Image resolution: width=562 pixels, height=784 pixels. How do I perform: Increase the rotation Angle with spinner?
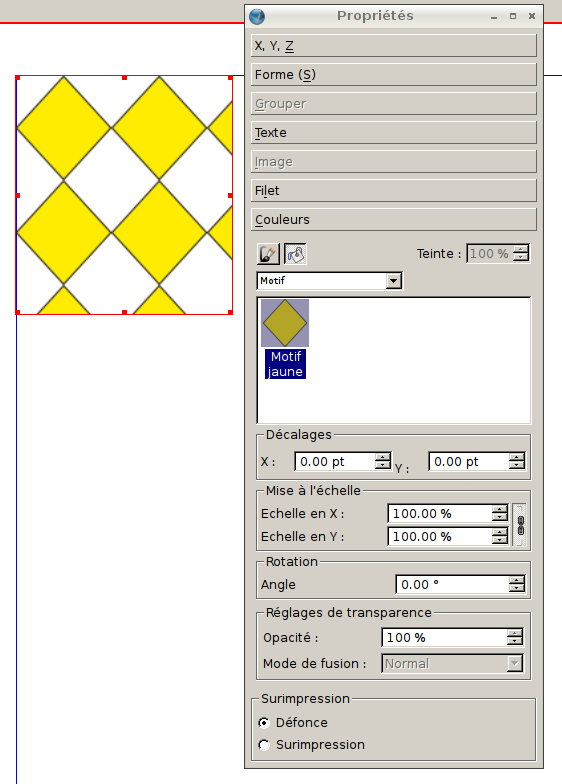coord(516,580)
